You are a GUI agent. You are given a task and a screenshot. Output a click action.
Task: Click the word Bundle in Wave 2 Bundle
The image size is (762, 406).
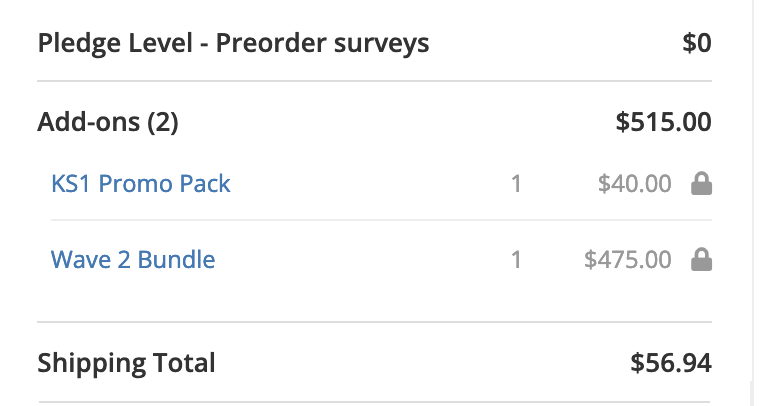click(x=176, y=260)
